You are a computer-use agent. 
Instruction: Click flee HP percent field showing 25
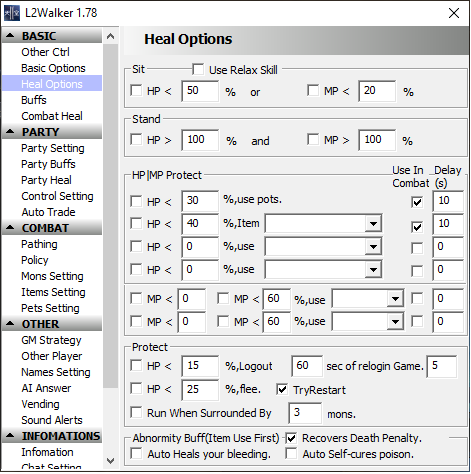[200, 389]
